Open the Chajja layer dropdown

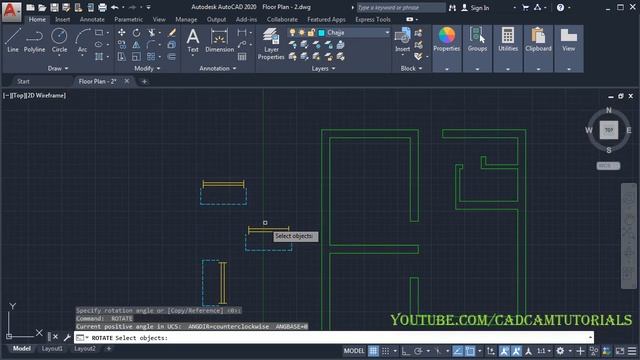tap(387, 33)
